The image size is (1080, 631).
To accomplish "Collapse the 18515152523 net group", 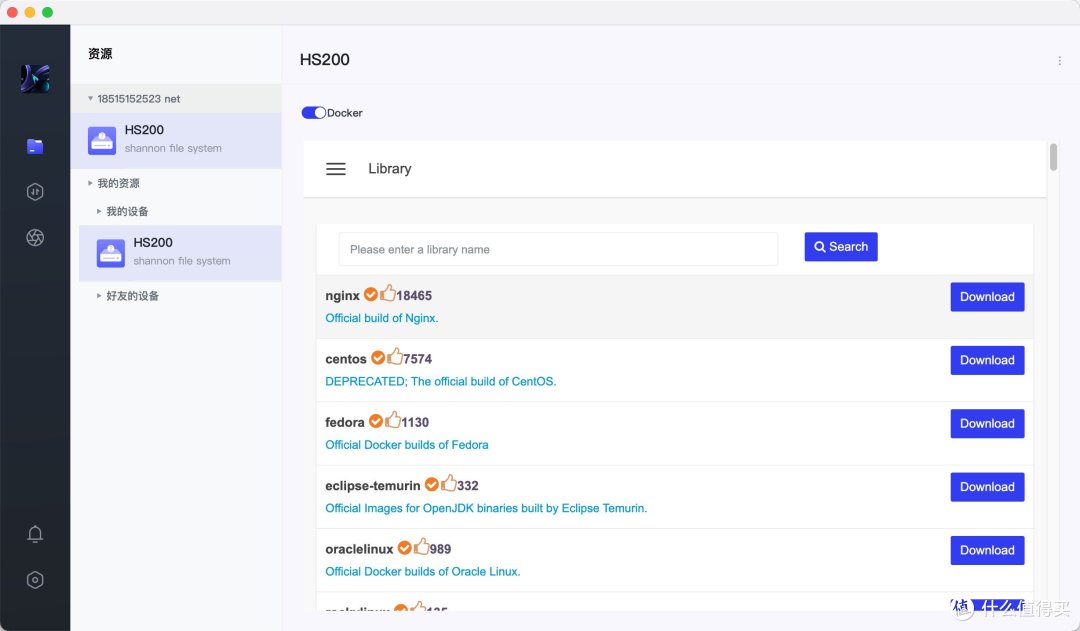I will click(90, 99).
